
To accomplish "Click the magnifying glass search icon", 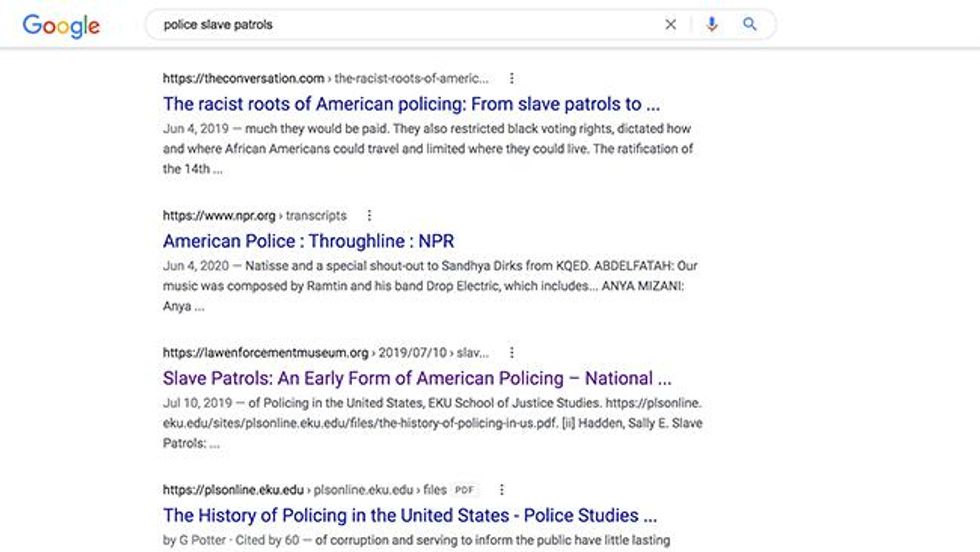I will [x=749, y=24].
